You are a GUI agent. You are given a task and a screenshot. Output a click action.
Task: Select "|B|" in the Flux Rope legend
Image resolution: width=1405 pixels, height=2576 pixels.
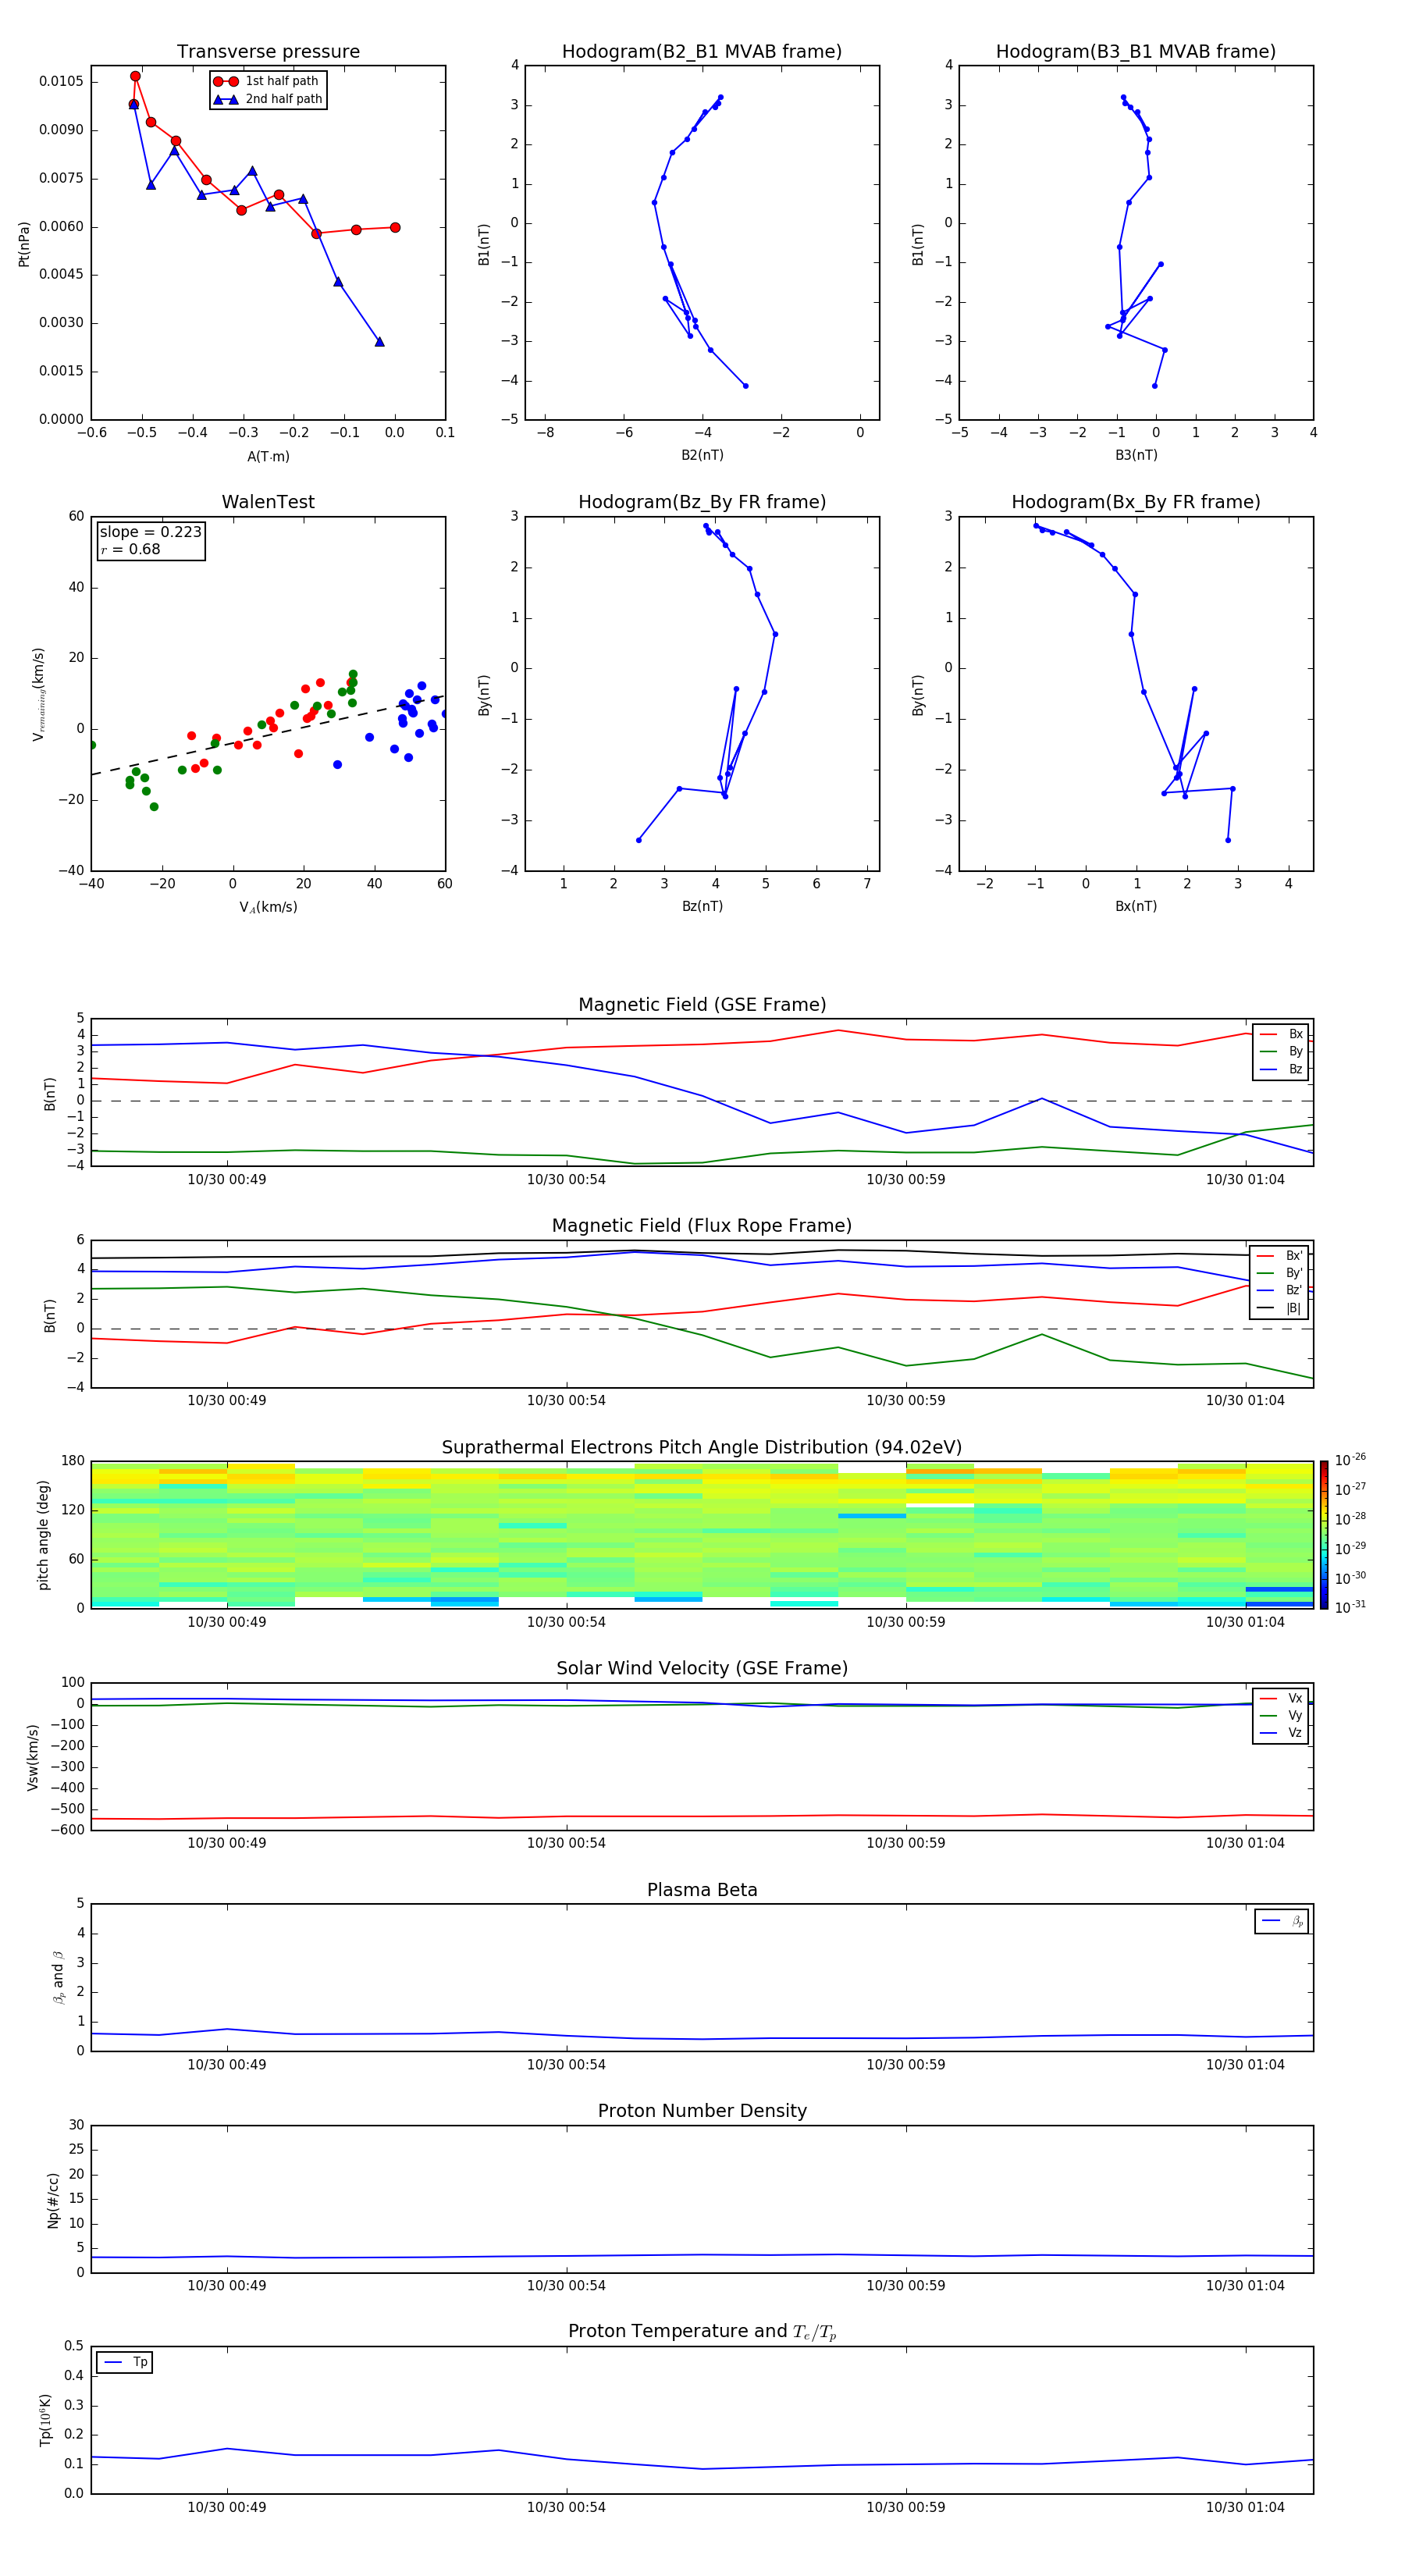tap(1279, 1308)
